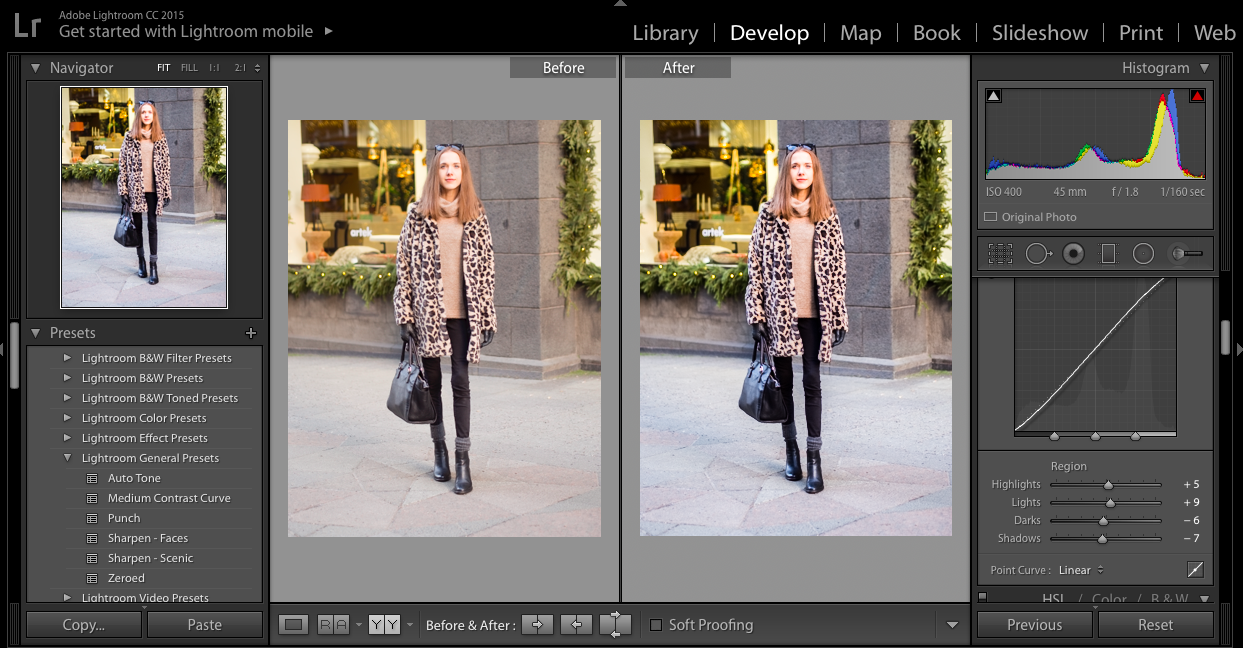
Task: Click the right panel scrollbar handle
Action: (1226, 337)
